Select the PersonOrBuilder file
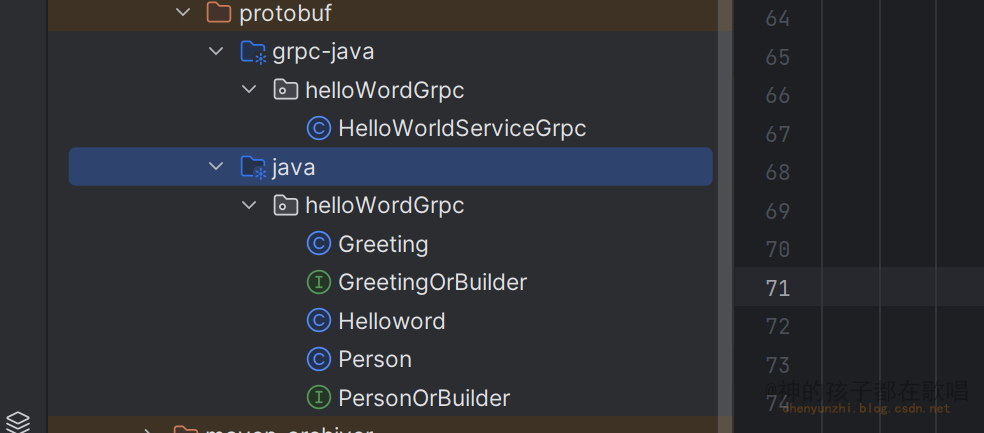984x433 pixels. [424, 398]
